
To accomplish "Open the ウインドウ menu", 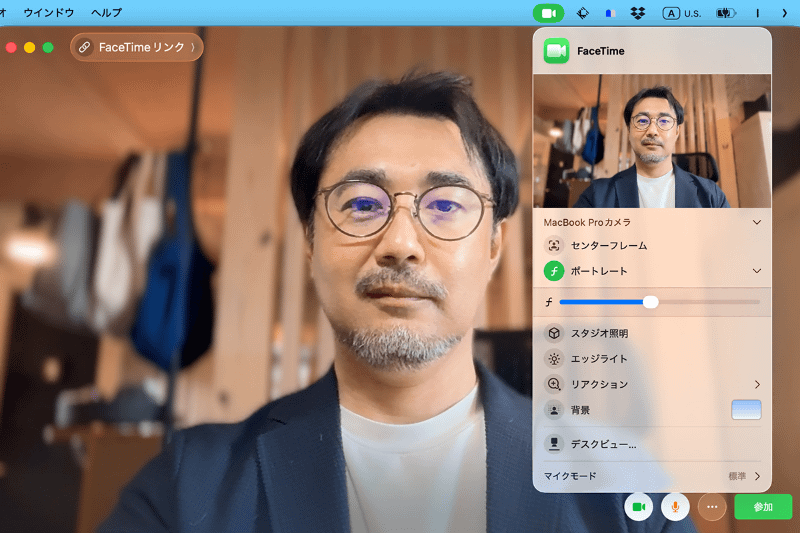I will [x=49, y=13].
